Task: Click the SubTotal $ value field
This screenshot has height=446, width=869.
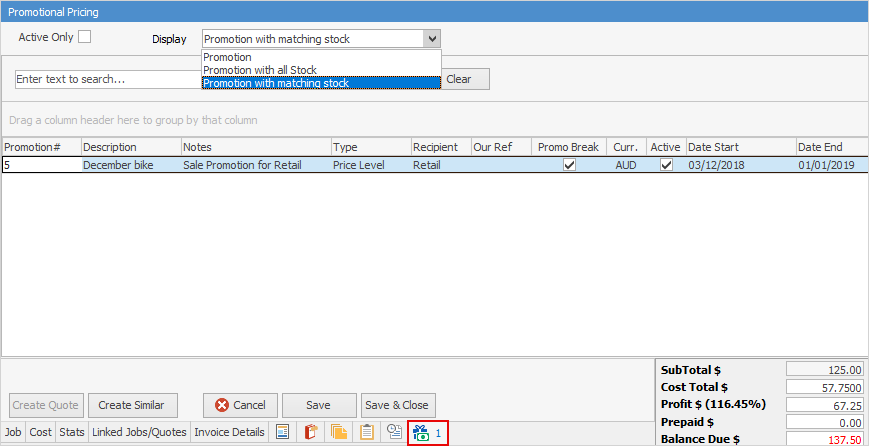Action: [x=825, y=370]
